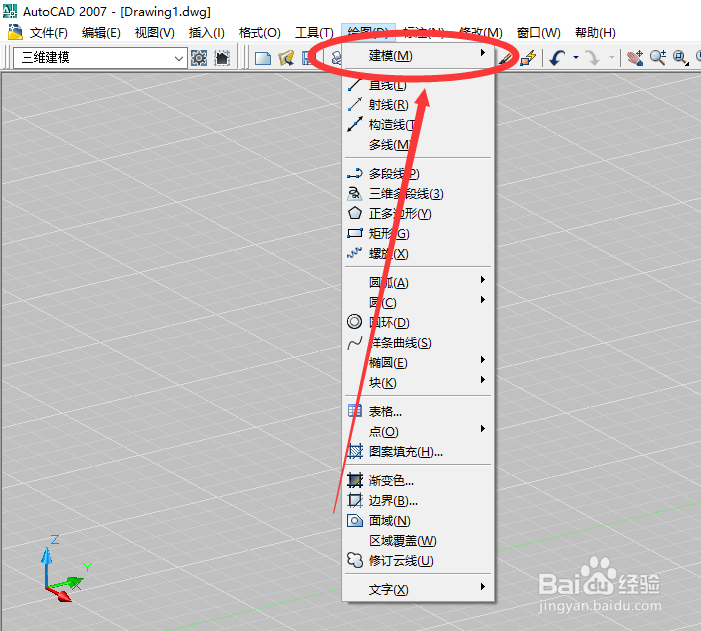Open the 视图(V) menu
701x631 pixels.
tap(154, 33)
